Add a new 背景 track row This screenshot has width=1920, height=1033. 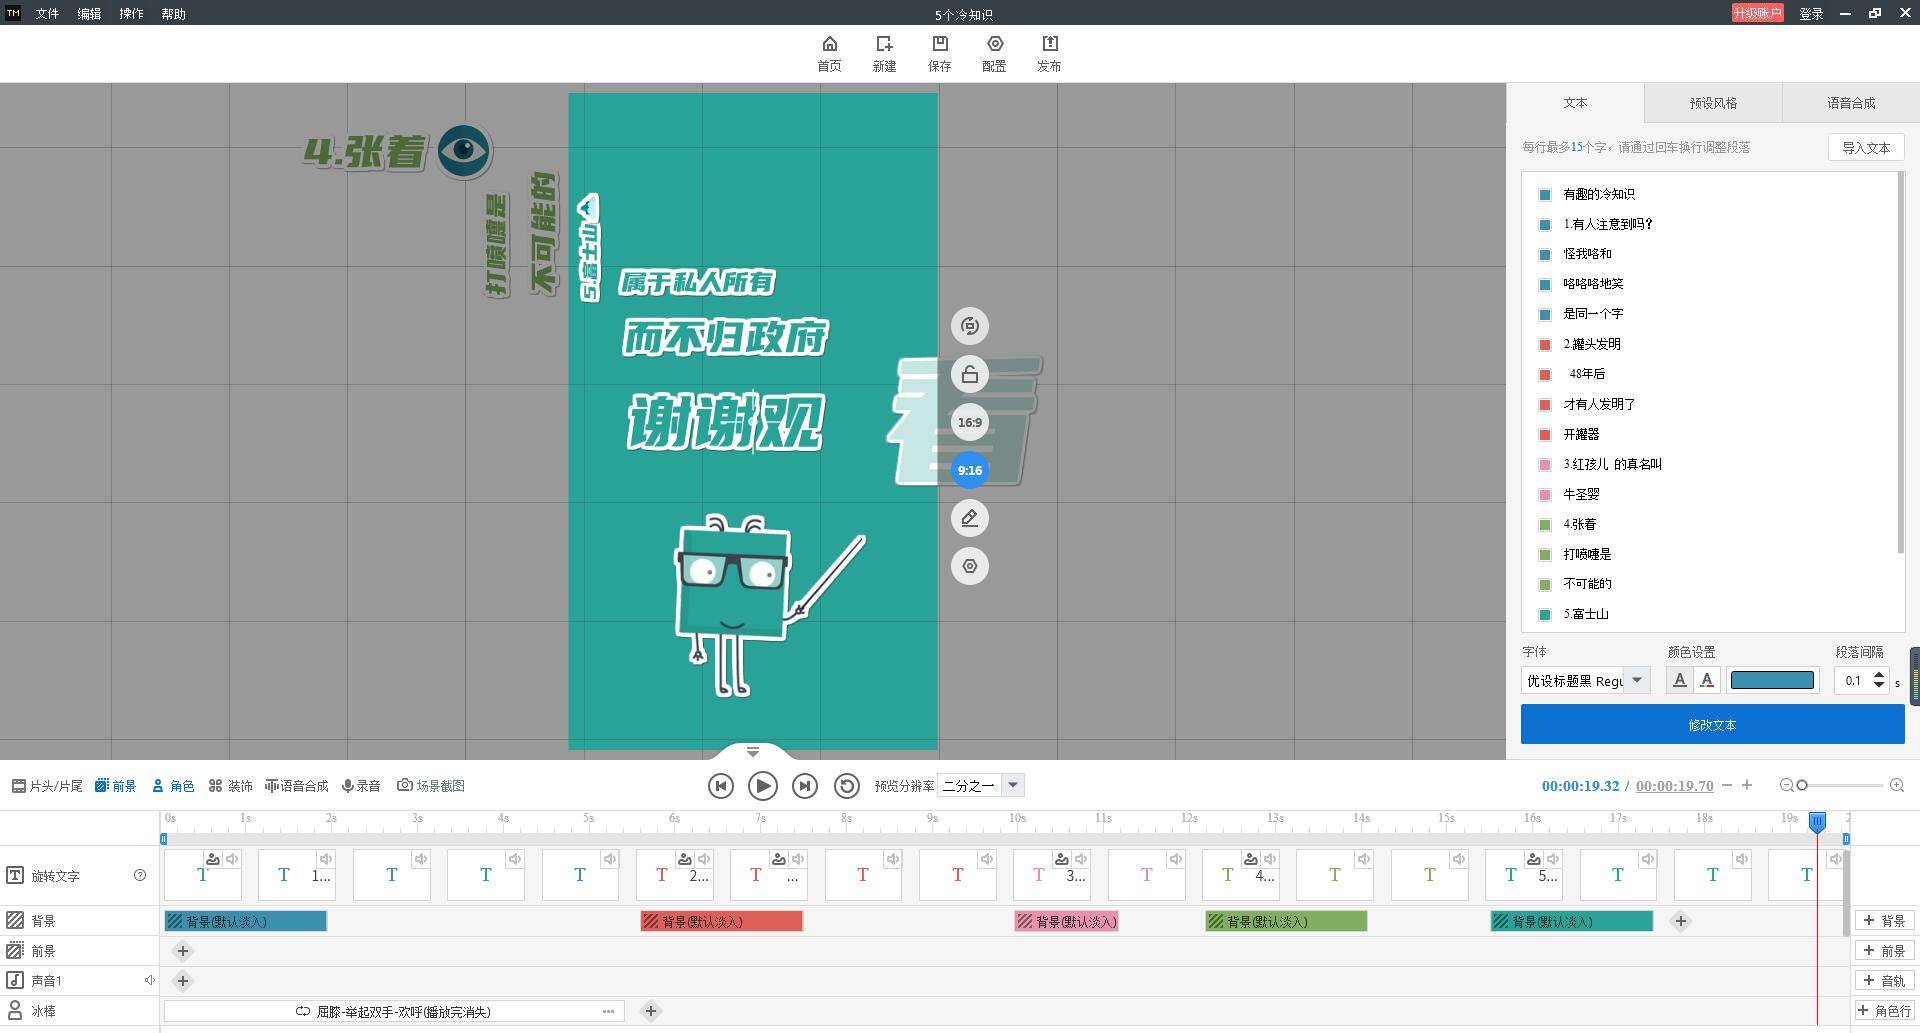[1884, 921]
